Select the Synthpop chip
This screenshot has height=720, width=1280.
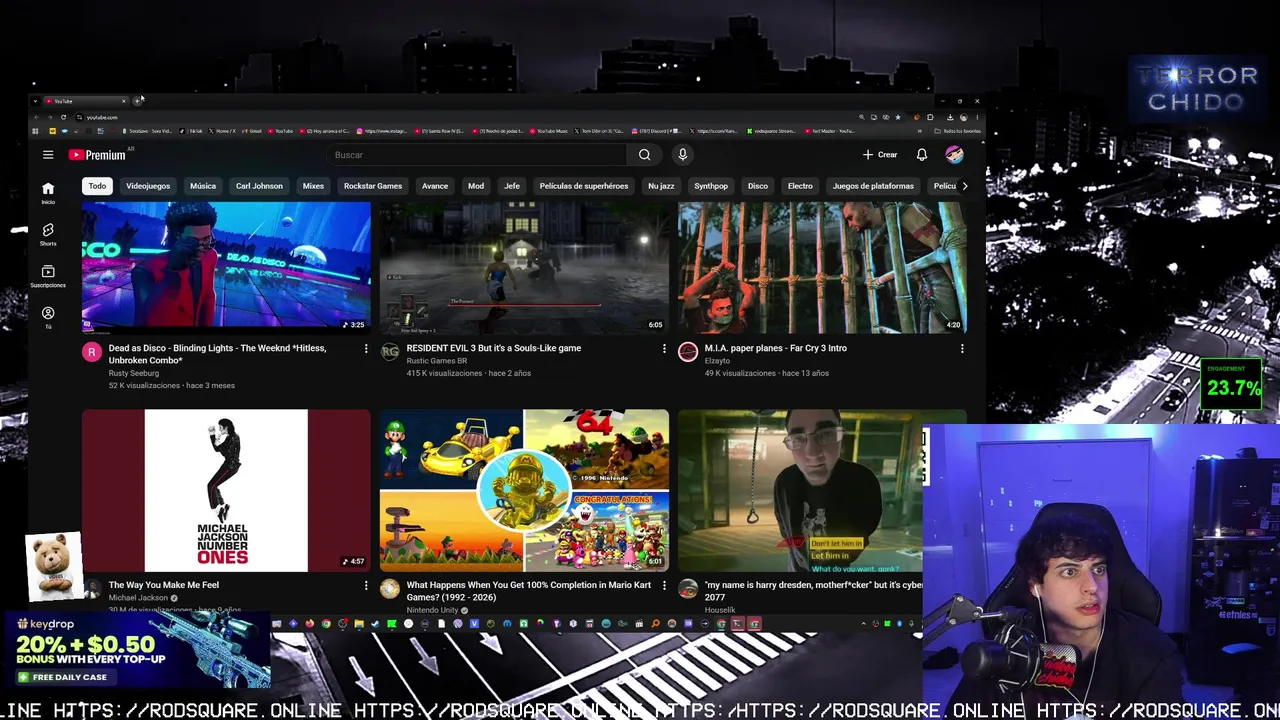[x=711, y=186]
